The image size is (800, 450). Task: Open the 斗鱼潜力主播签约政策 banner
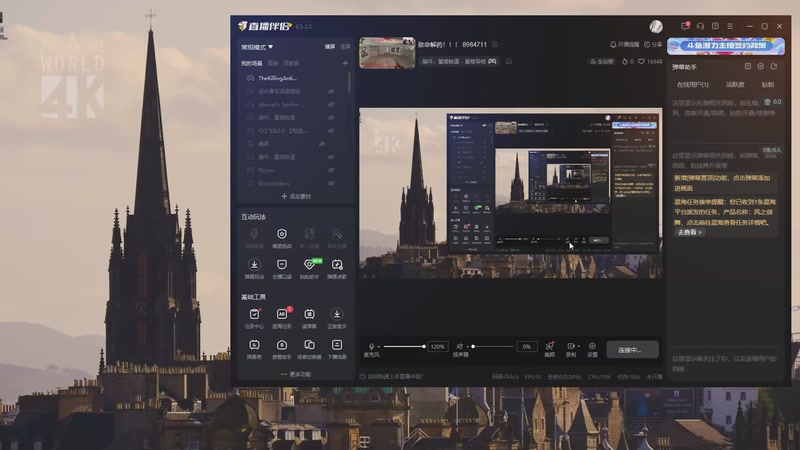coord(726,46)
